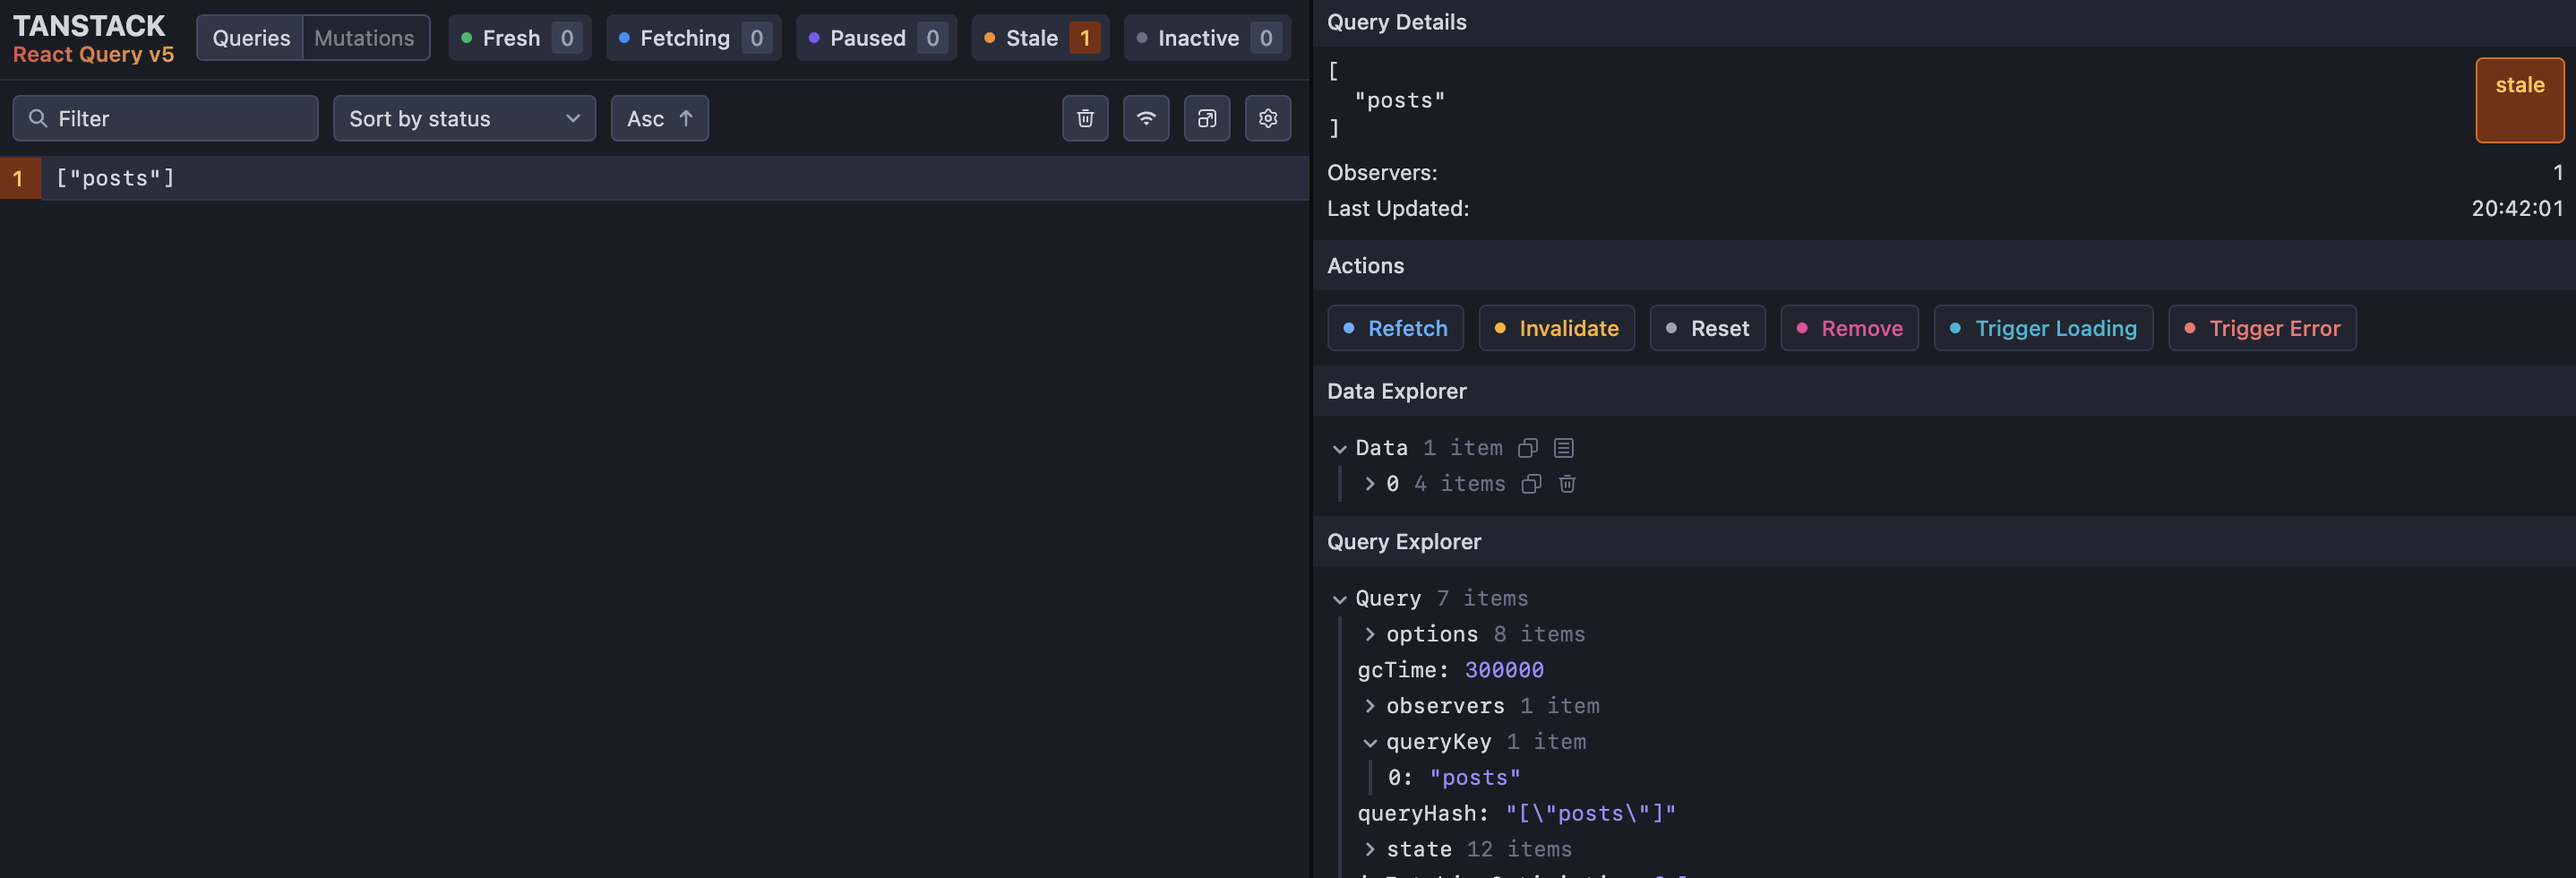Click the TanStack logo button
Image resolution: width=2576 pixels, height=878 pixels.
tap(93, 38)
